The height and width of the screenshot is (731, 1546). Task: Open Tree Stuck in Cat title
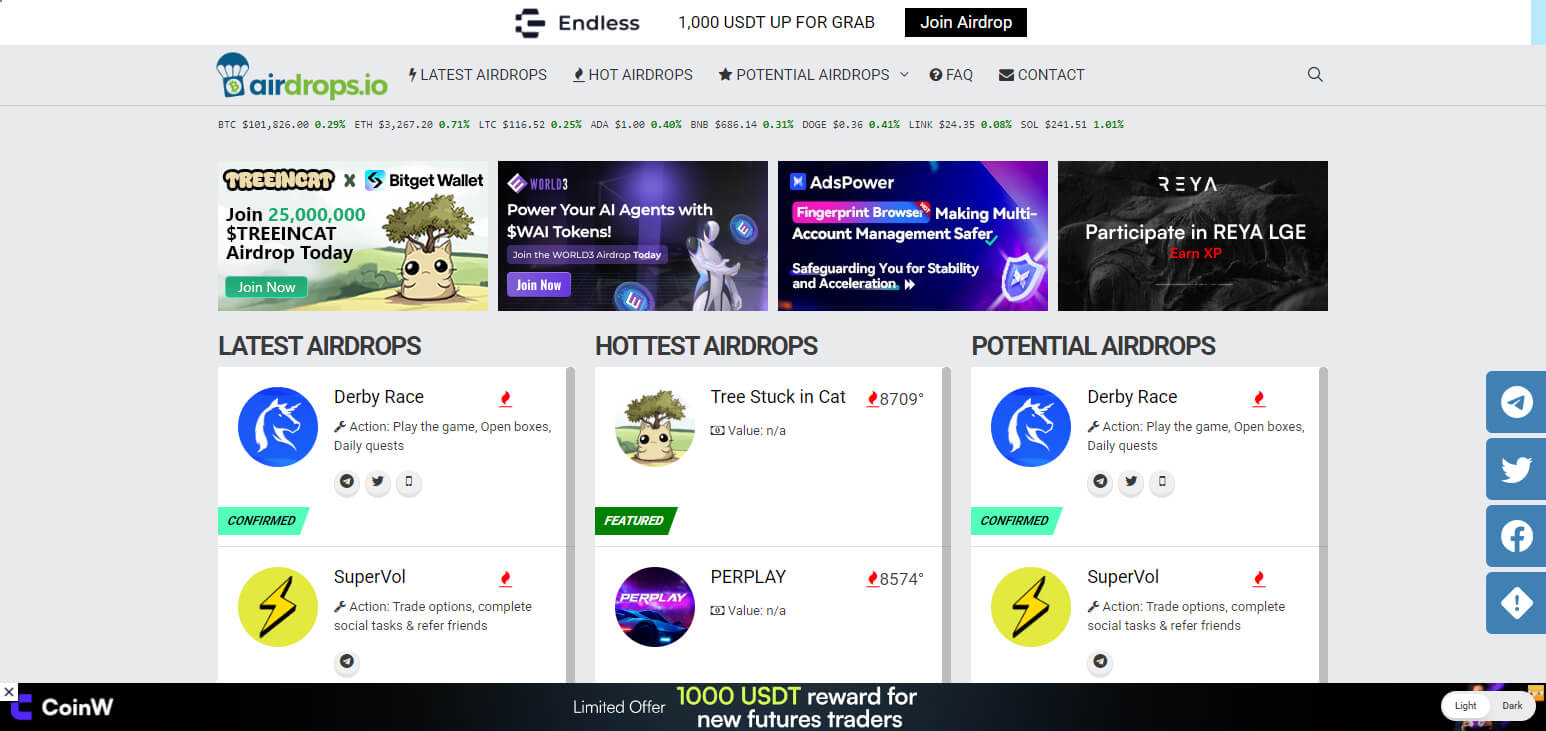778,397
